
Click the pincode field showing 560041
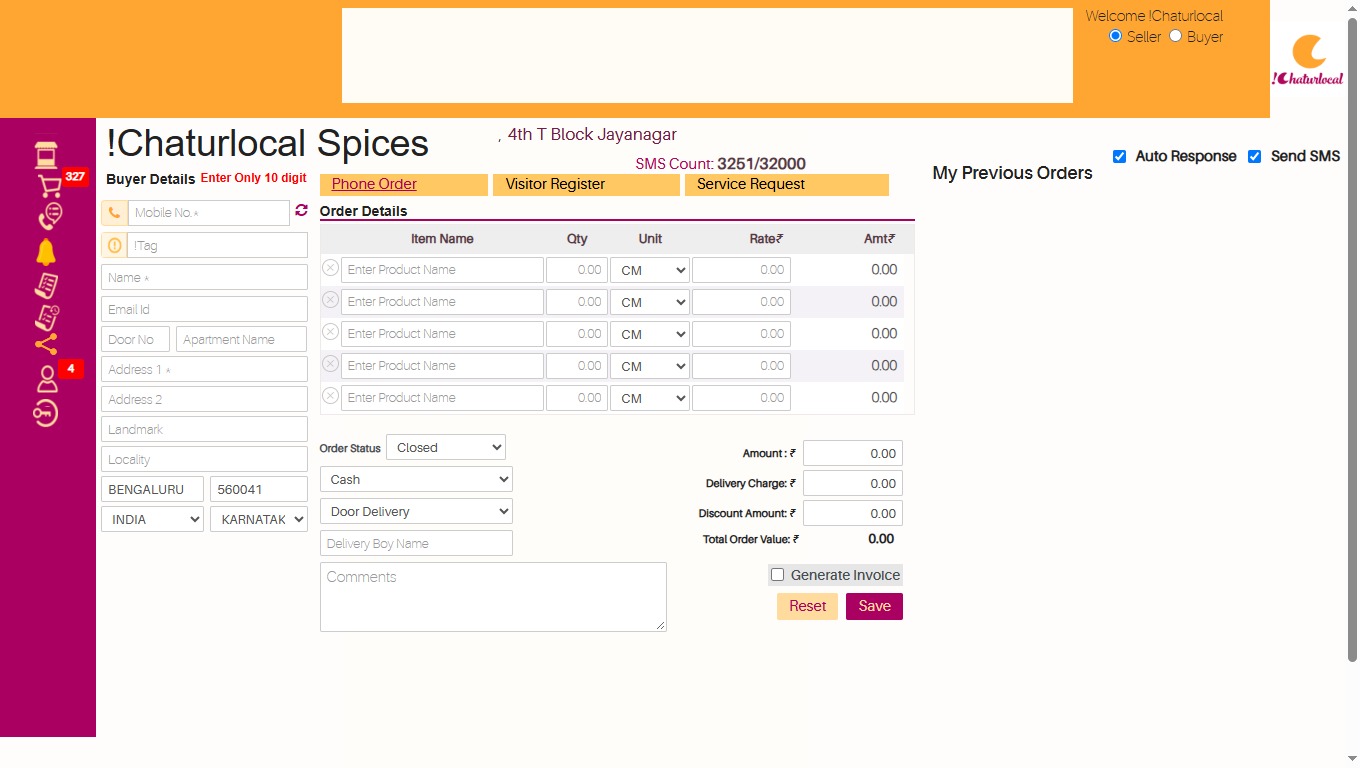pyautogui.click(x=259, y=489)
